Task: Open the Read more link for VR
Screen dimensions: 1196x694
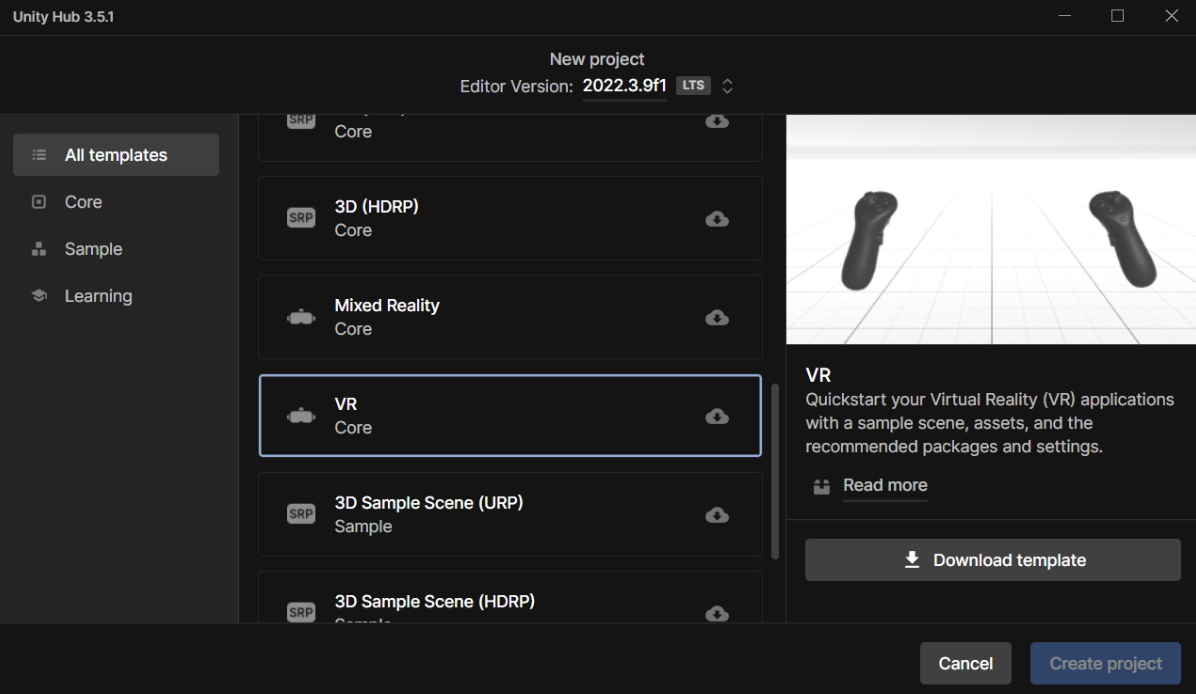Action: [x=884, y=485]
